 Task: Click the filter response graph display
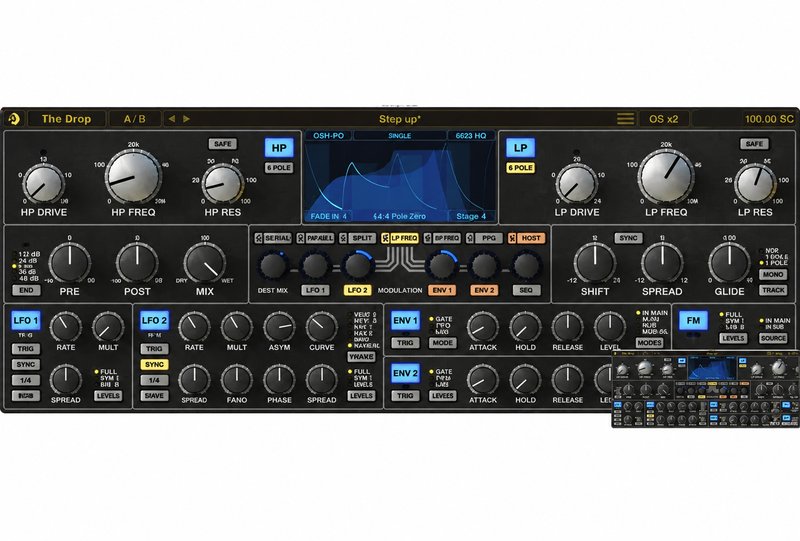click(399, 176)
